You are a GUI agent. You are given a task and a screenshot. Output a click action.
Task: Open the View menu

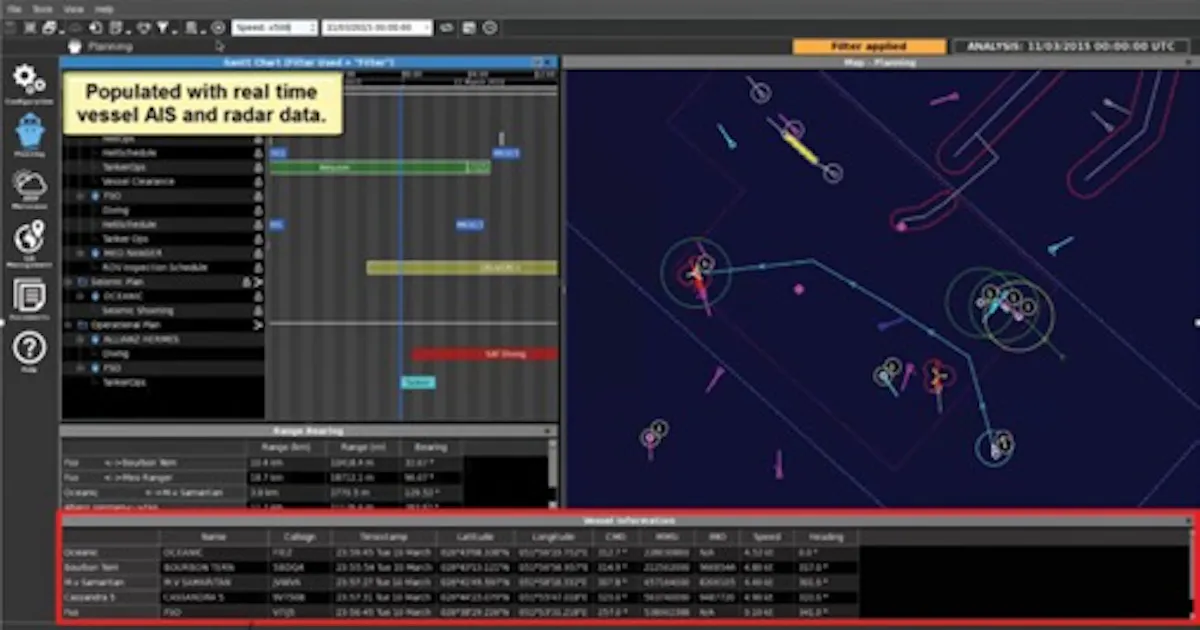74,8
